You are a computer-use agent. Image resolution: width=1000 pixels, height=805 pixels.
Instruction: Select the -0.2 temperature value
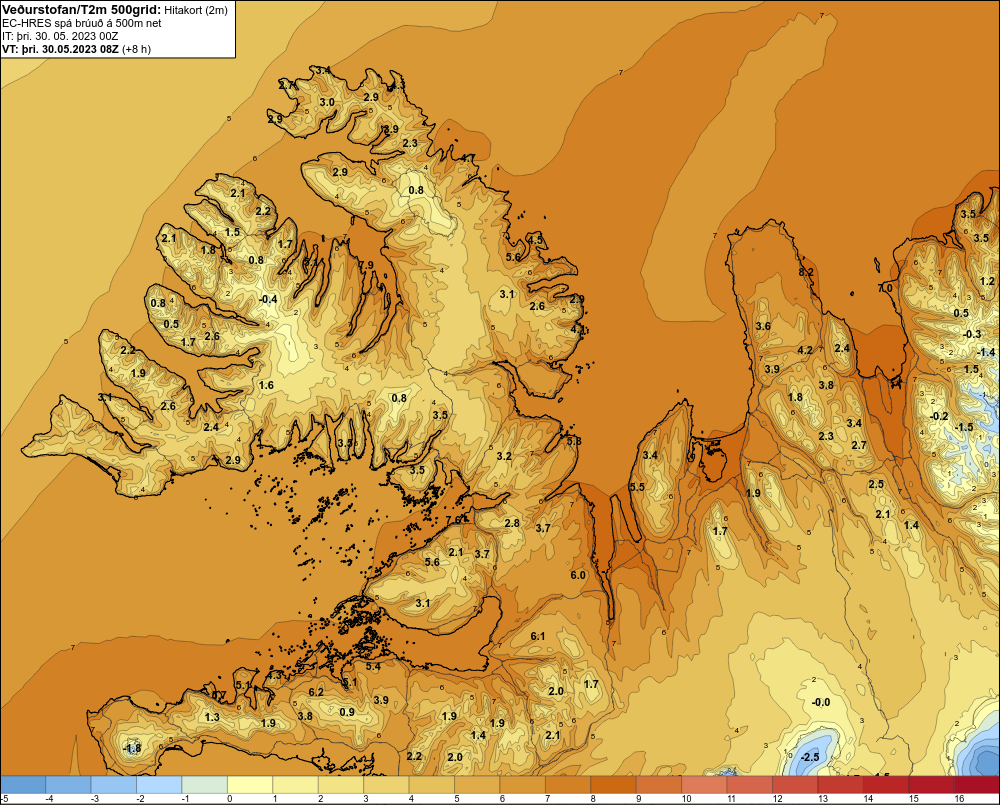point(939,417)
